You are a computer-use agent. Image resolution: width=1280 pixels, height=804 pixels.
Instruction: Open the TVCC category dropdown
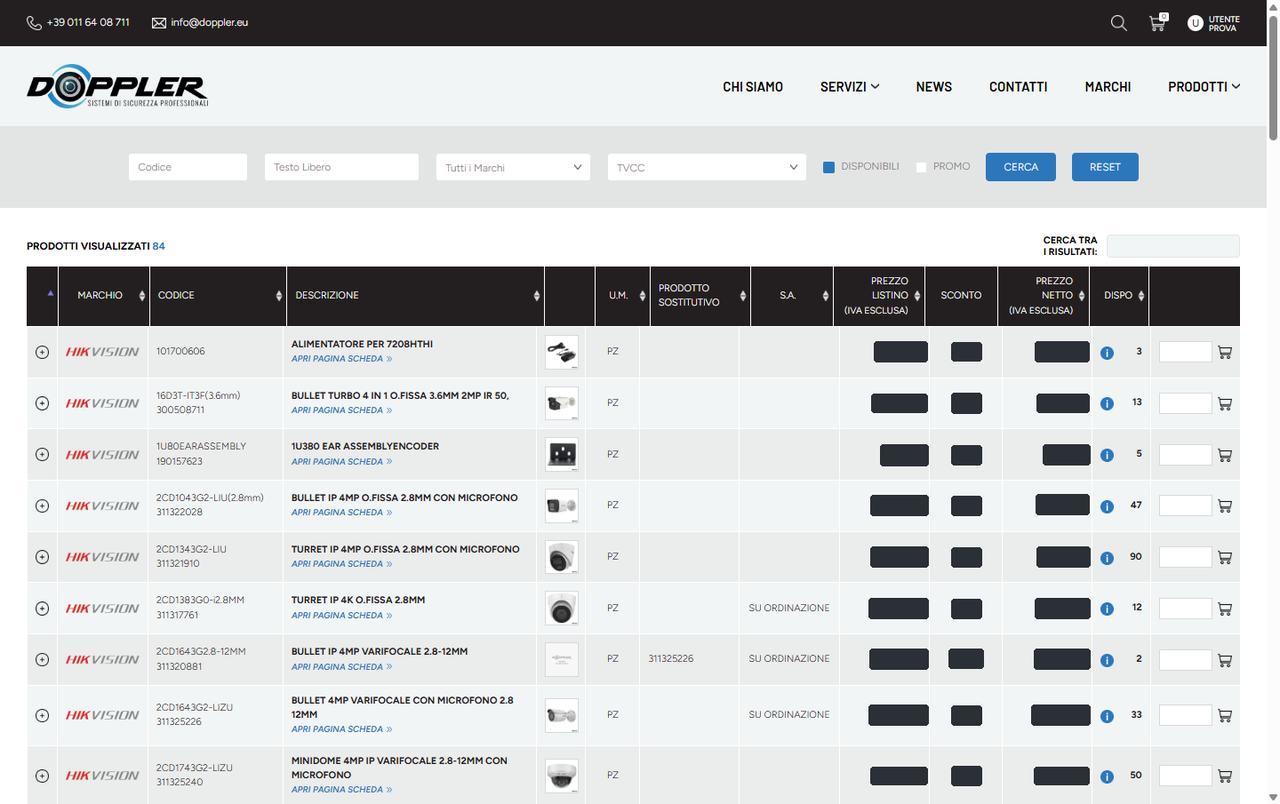click(x=707, y=167)
